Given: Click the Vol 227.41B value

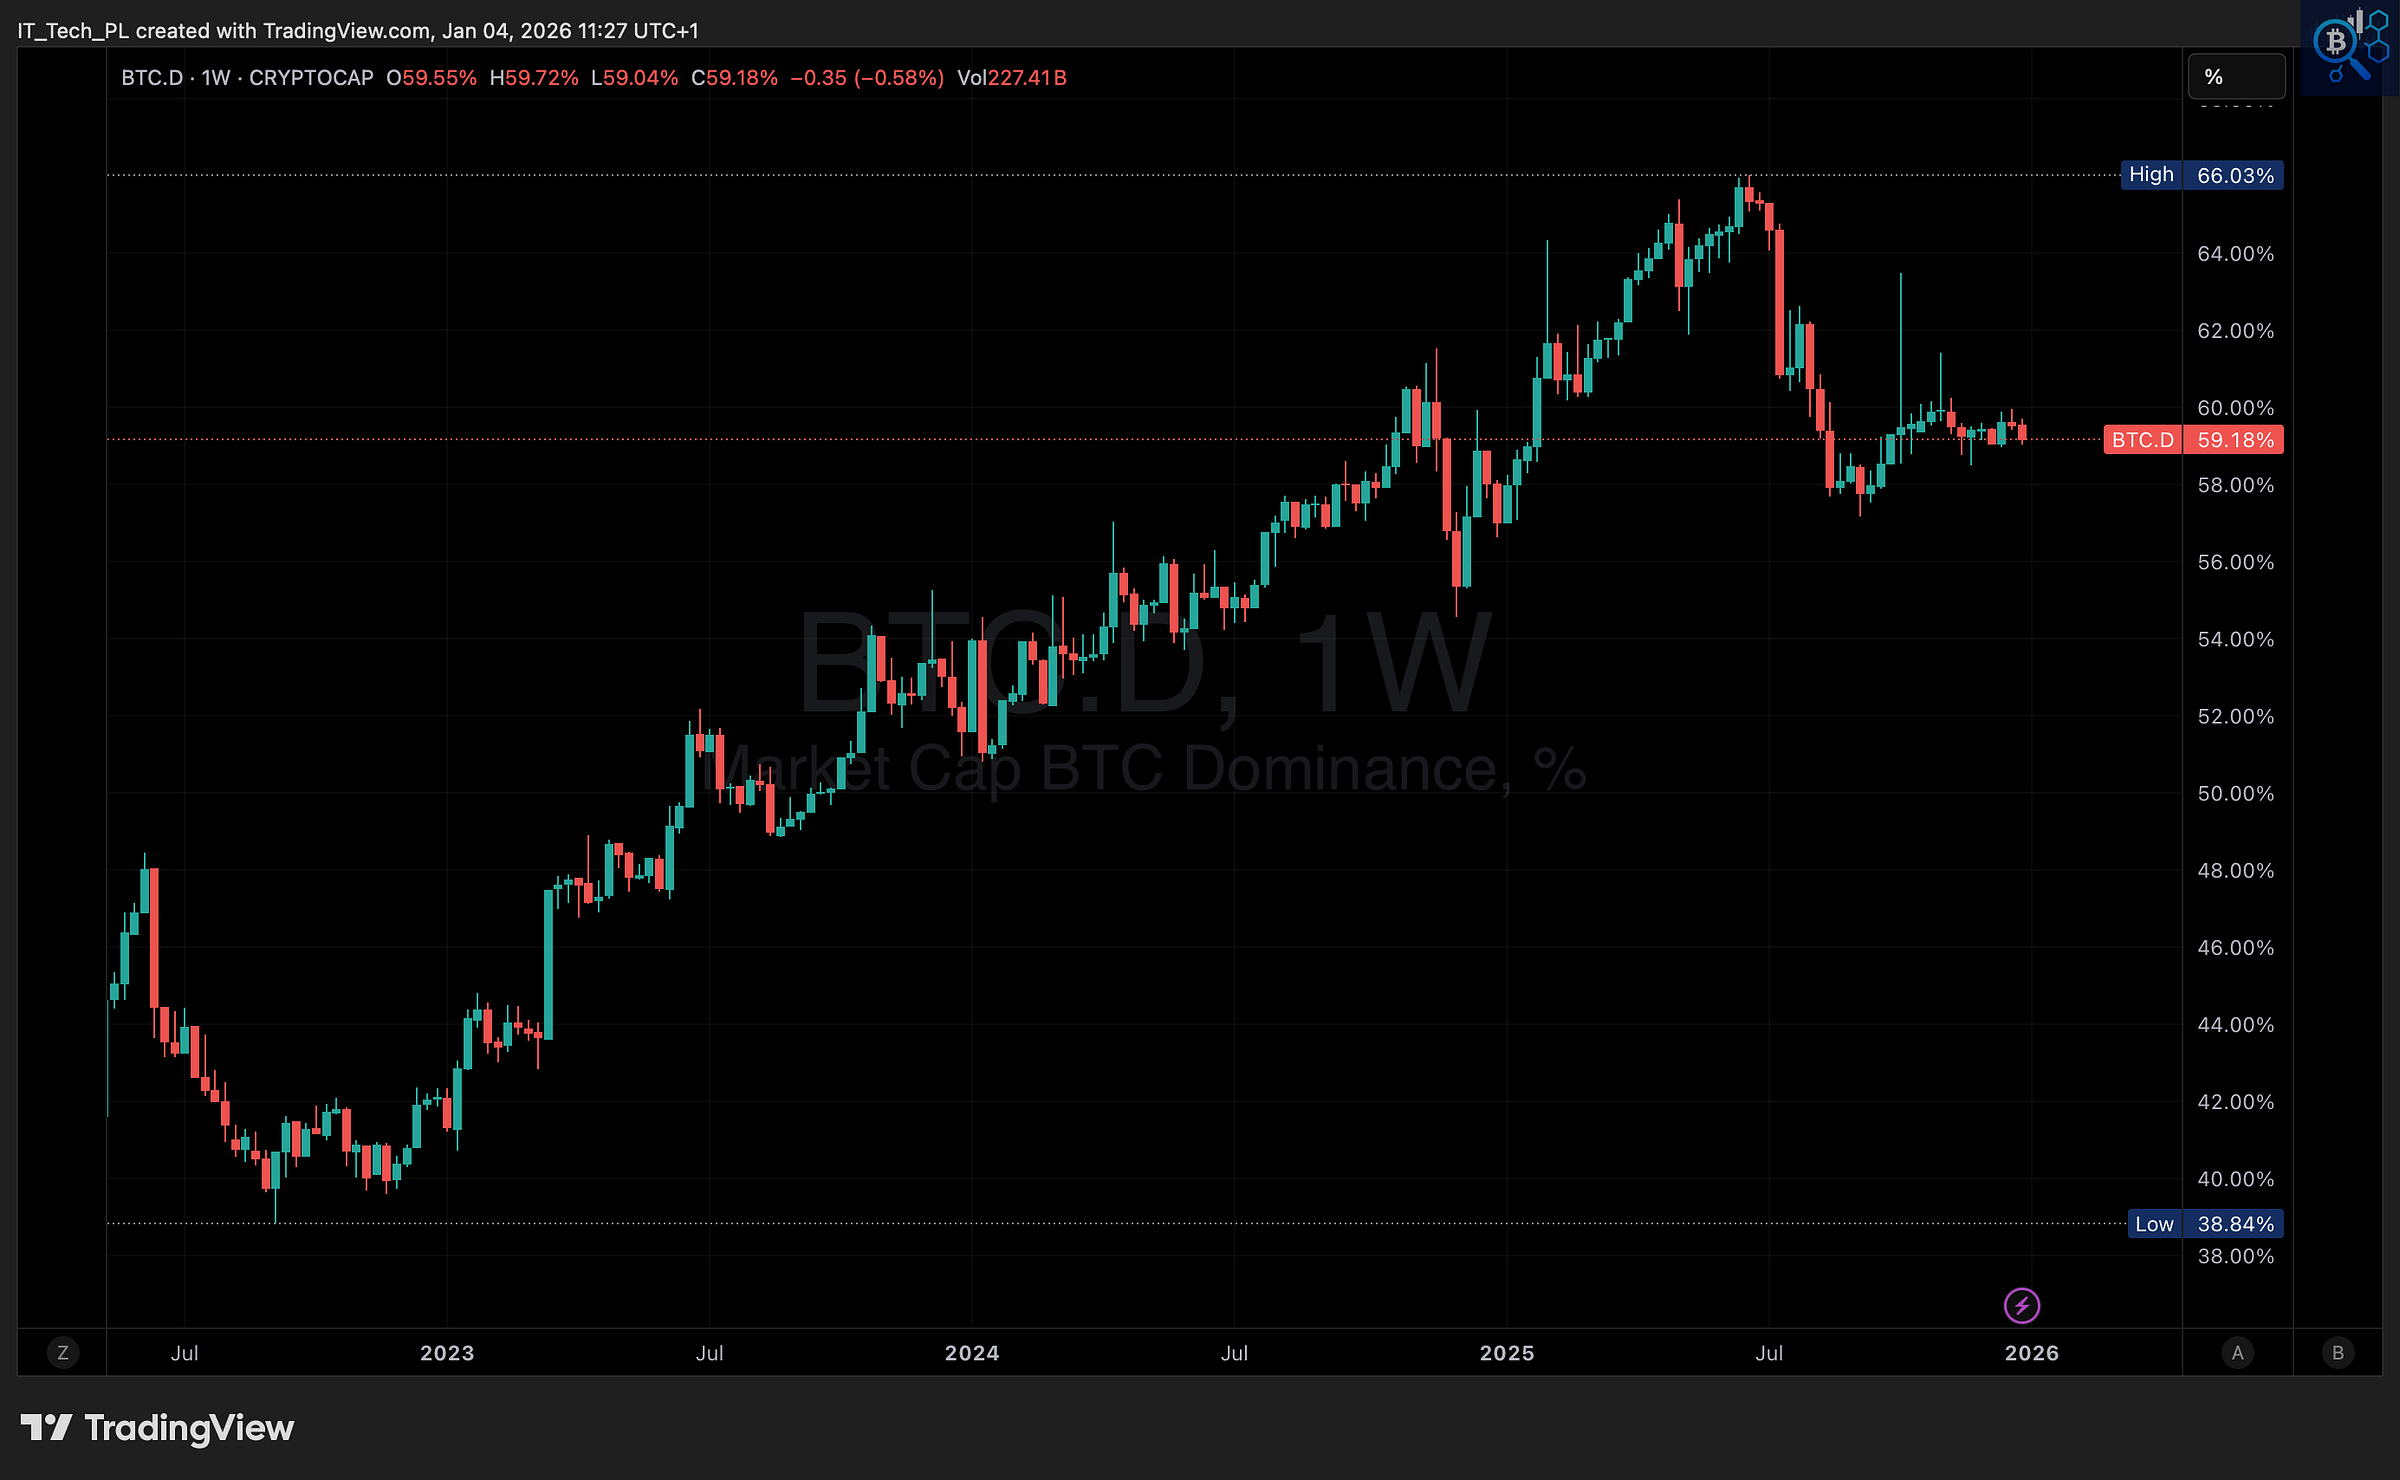Looking at the screenshot, I should 1011,78.
